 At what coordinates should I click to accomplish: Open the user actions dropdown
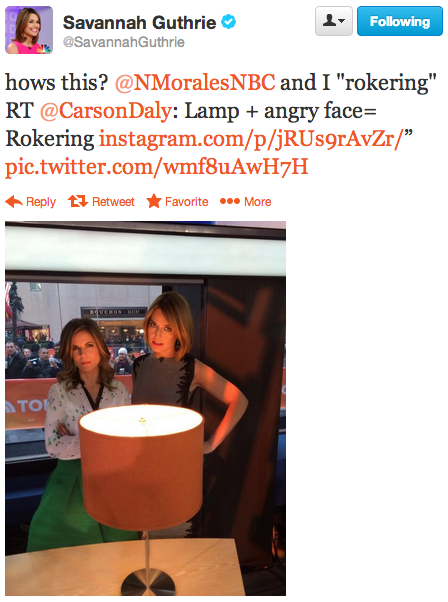pos(334,21)
